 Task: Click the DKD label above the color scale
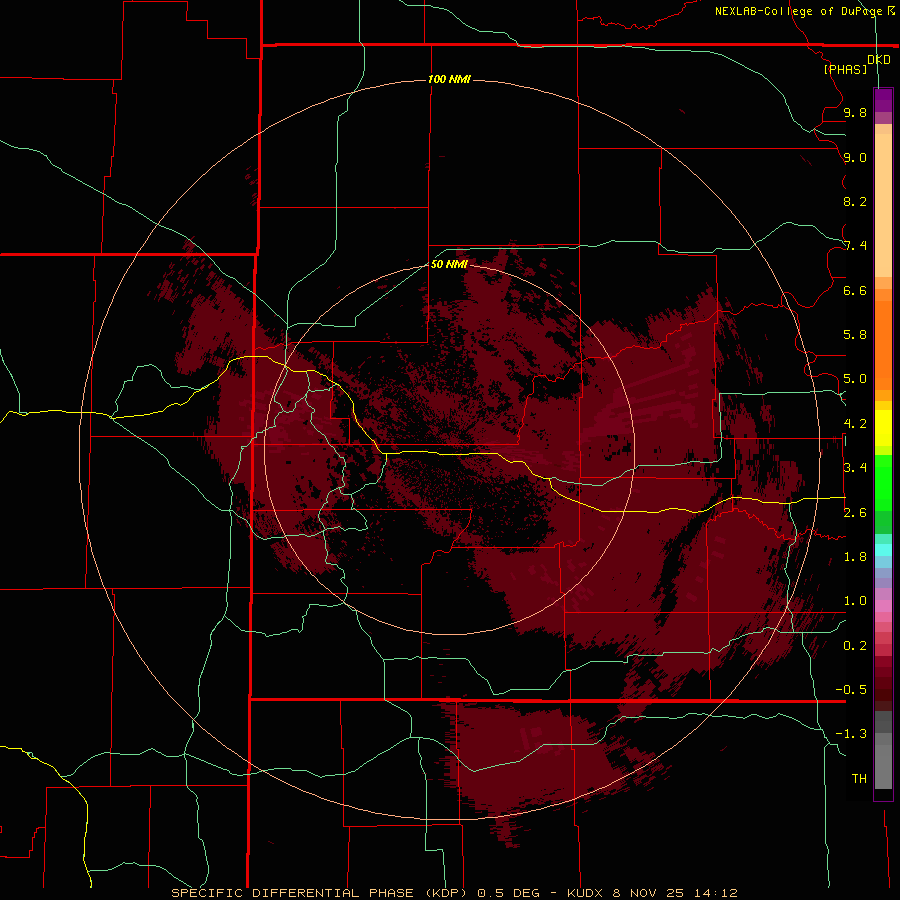(x=879, y=60)
